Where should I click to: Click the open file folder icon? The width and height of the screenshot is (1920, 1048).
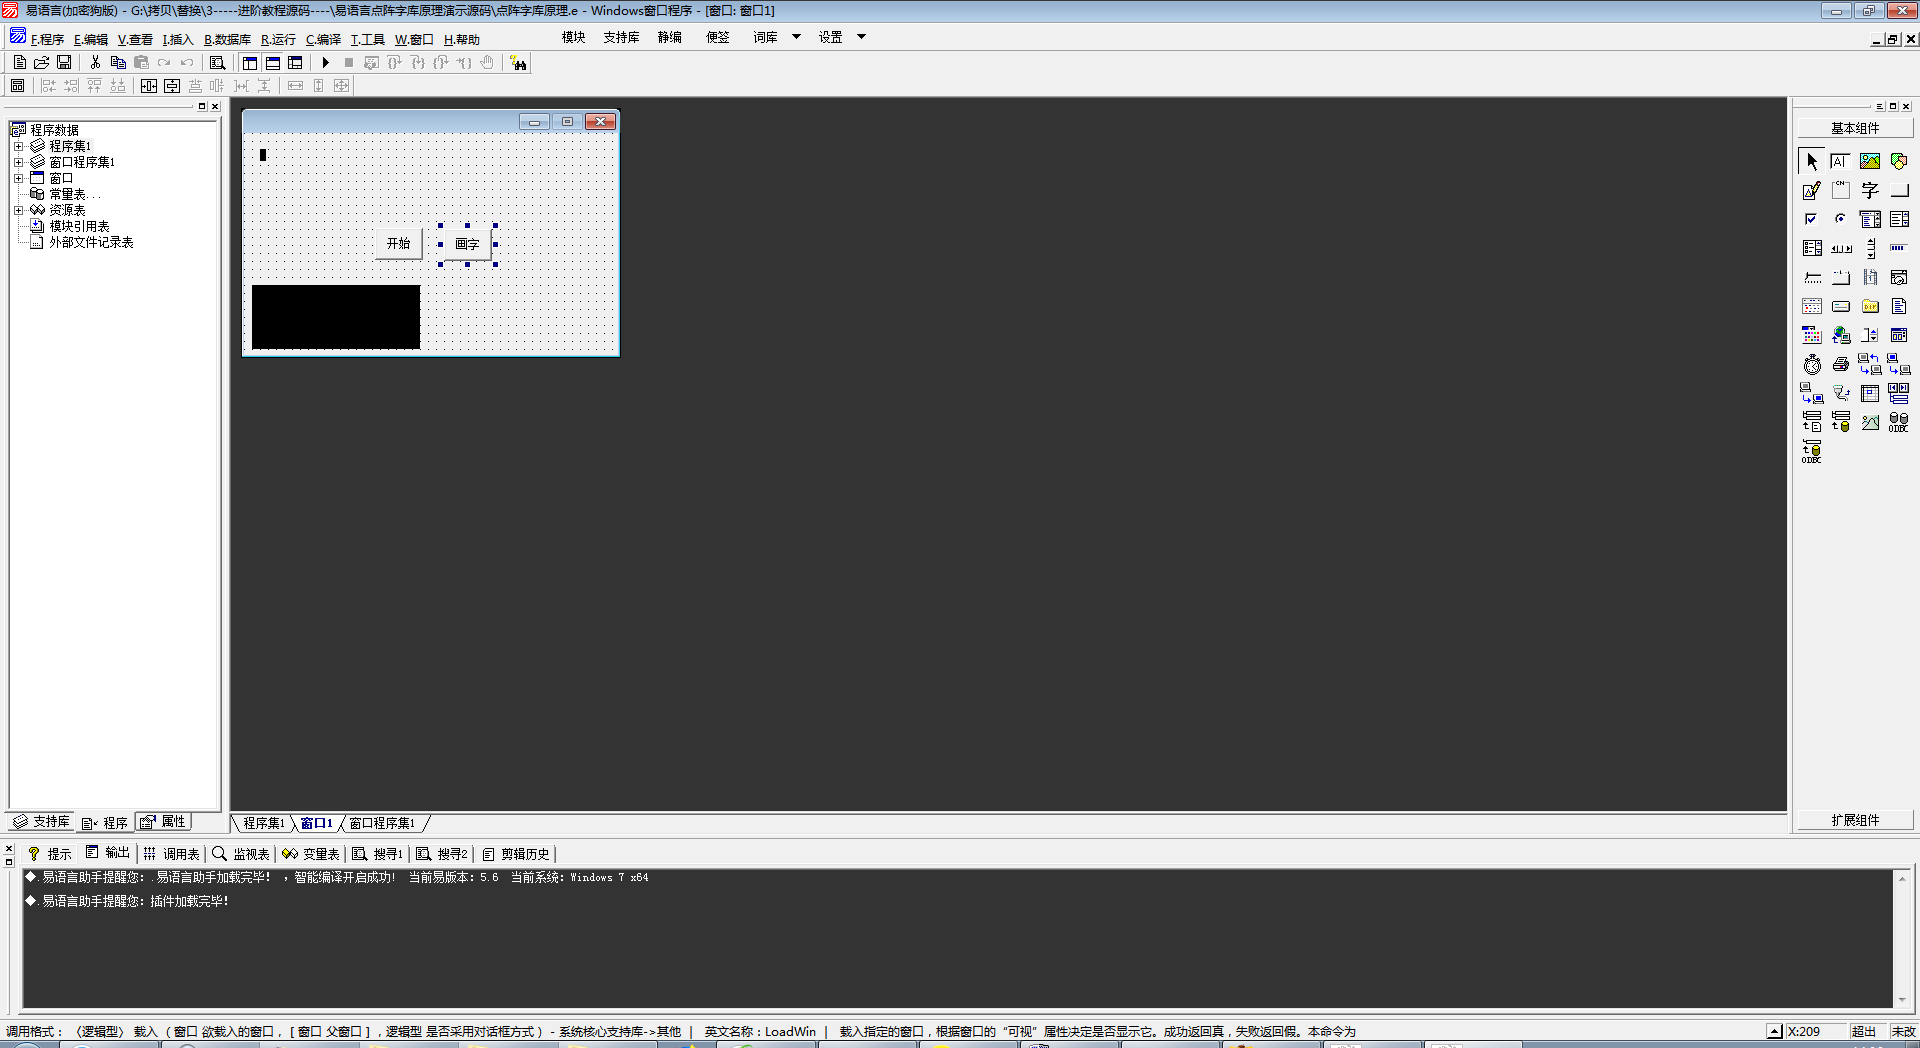pos(42,62)
